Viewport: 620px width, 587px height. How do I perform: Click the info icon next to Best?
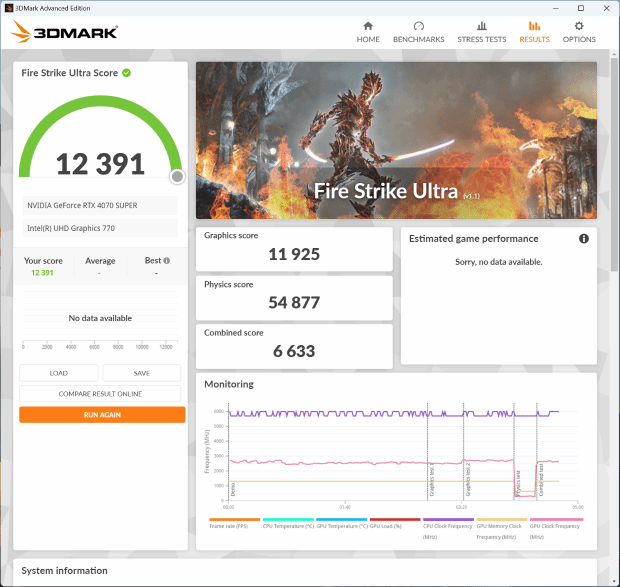tap(166, 260)
